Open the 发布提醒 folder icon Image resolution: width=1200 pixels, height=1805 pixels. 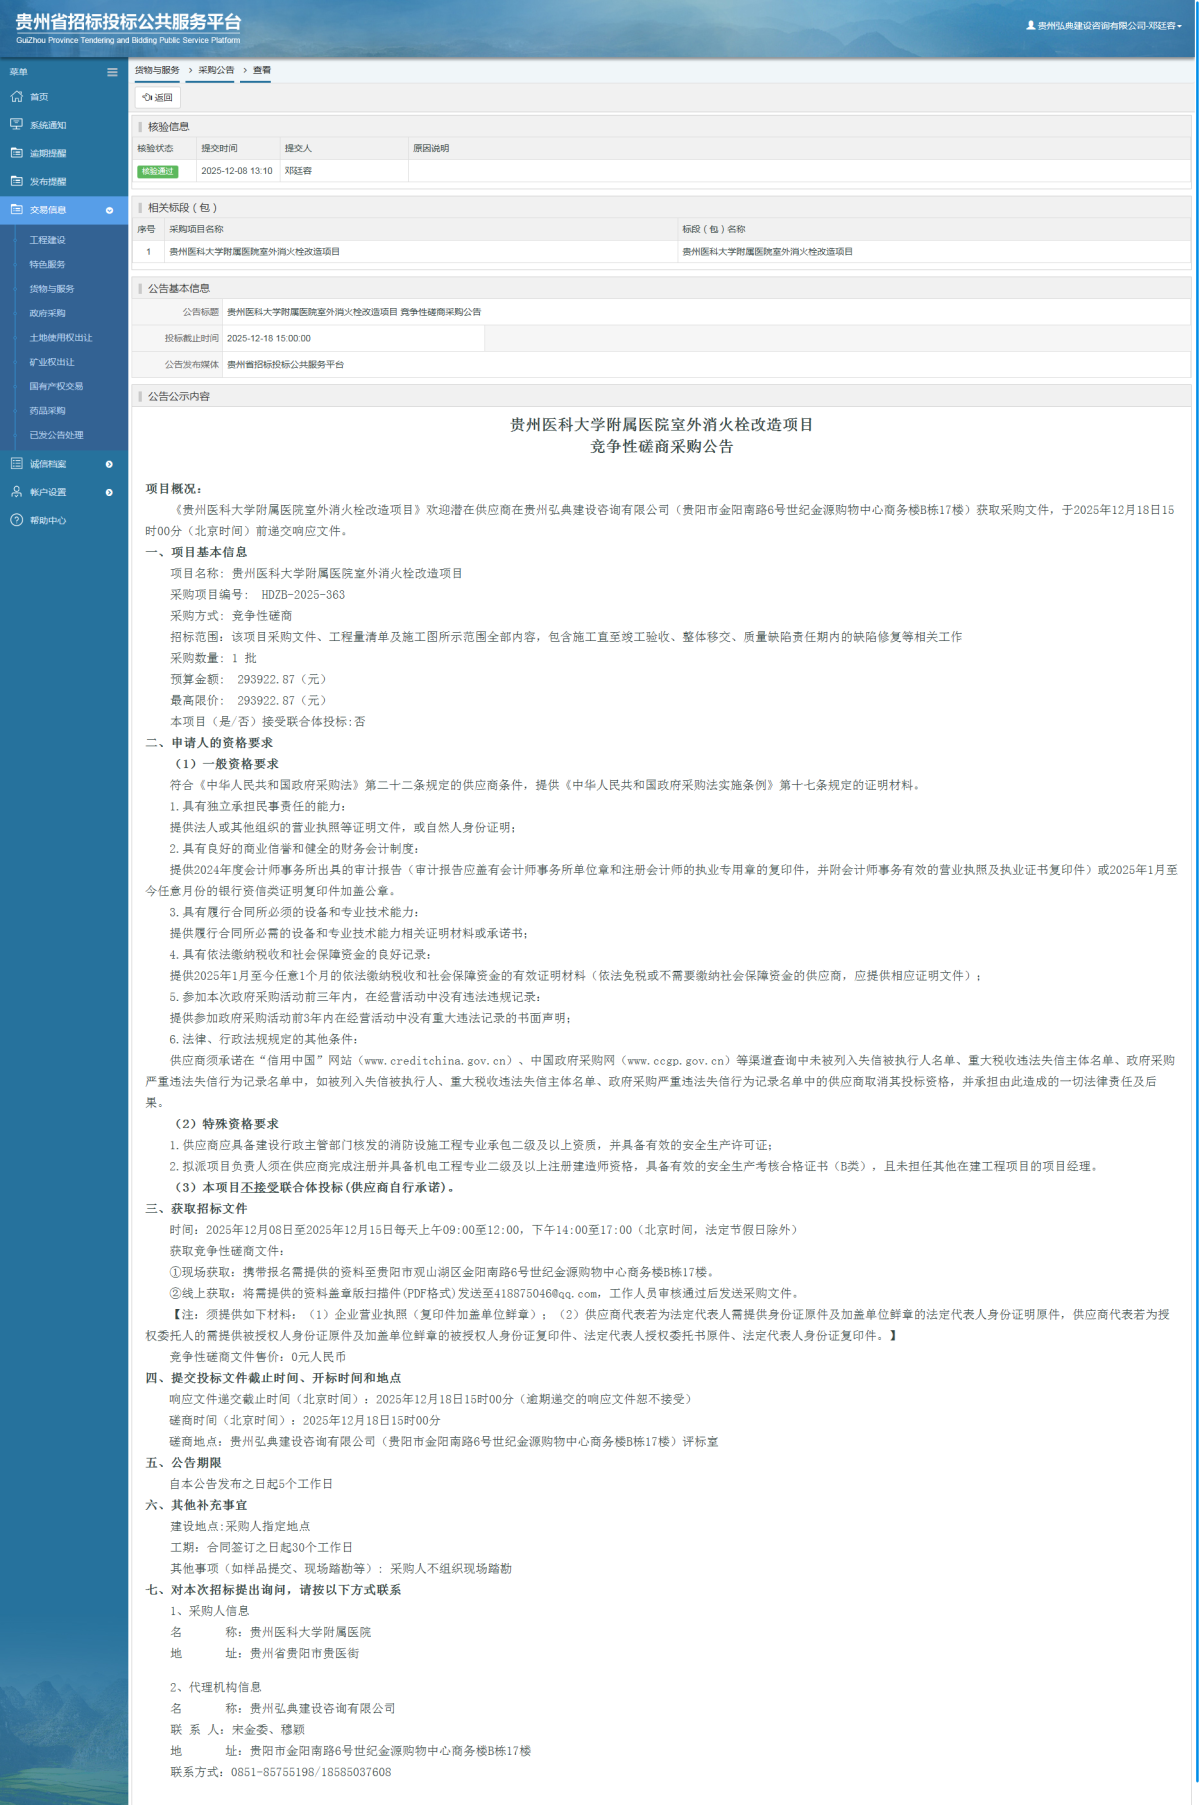point(16,181)
